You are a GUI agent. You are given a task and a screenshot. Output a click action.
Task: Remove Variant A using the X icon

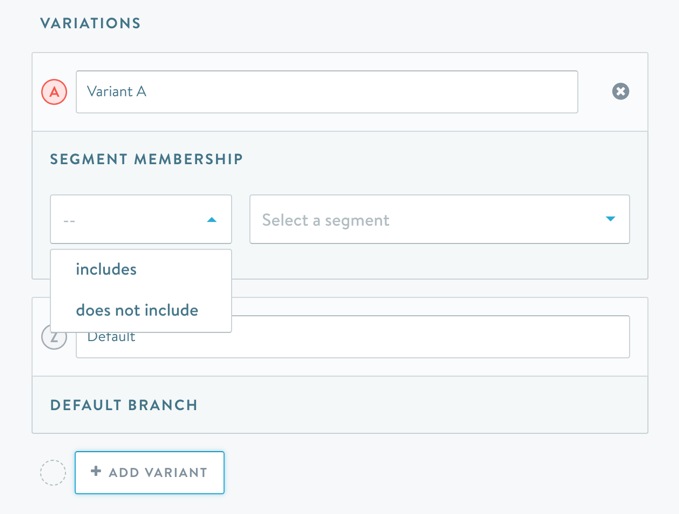(x=621, y=92)
